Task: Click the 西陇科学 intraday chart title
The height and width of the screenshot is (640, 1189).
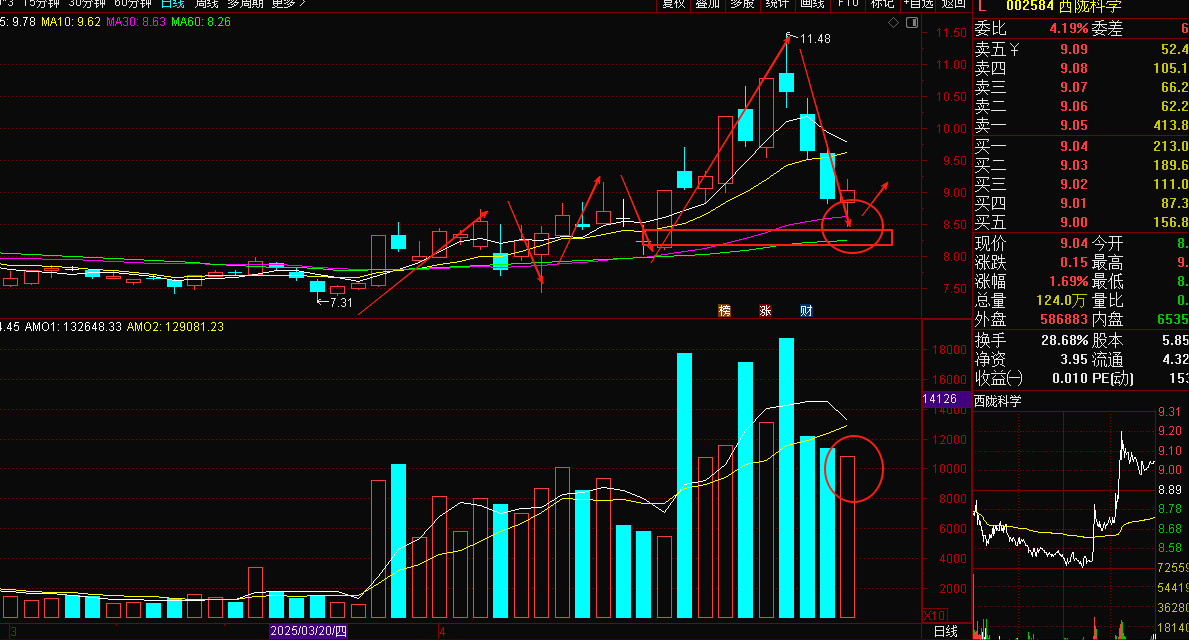Action: (997, 401)
